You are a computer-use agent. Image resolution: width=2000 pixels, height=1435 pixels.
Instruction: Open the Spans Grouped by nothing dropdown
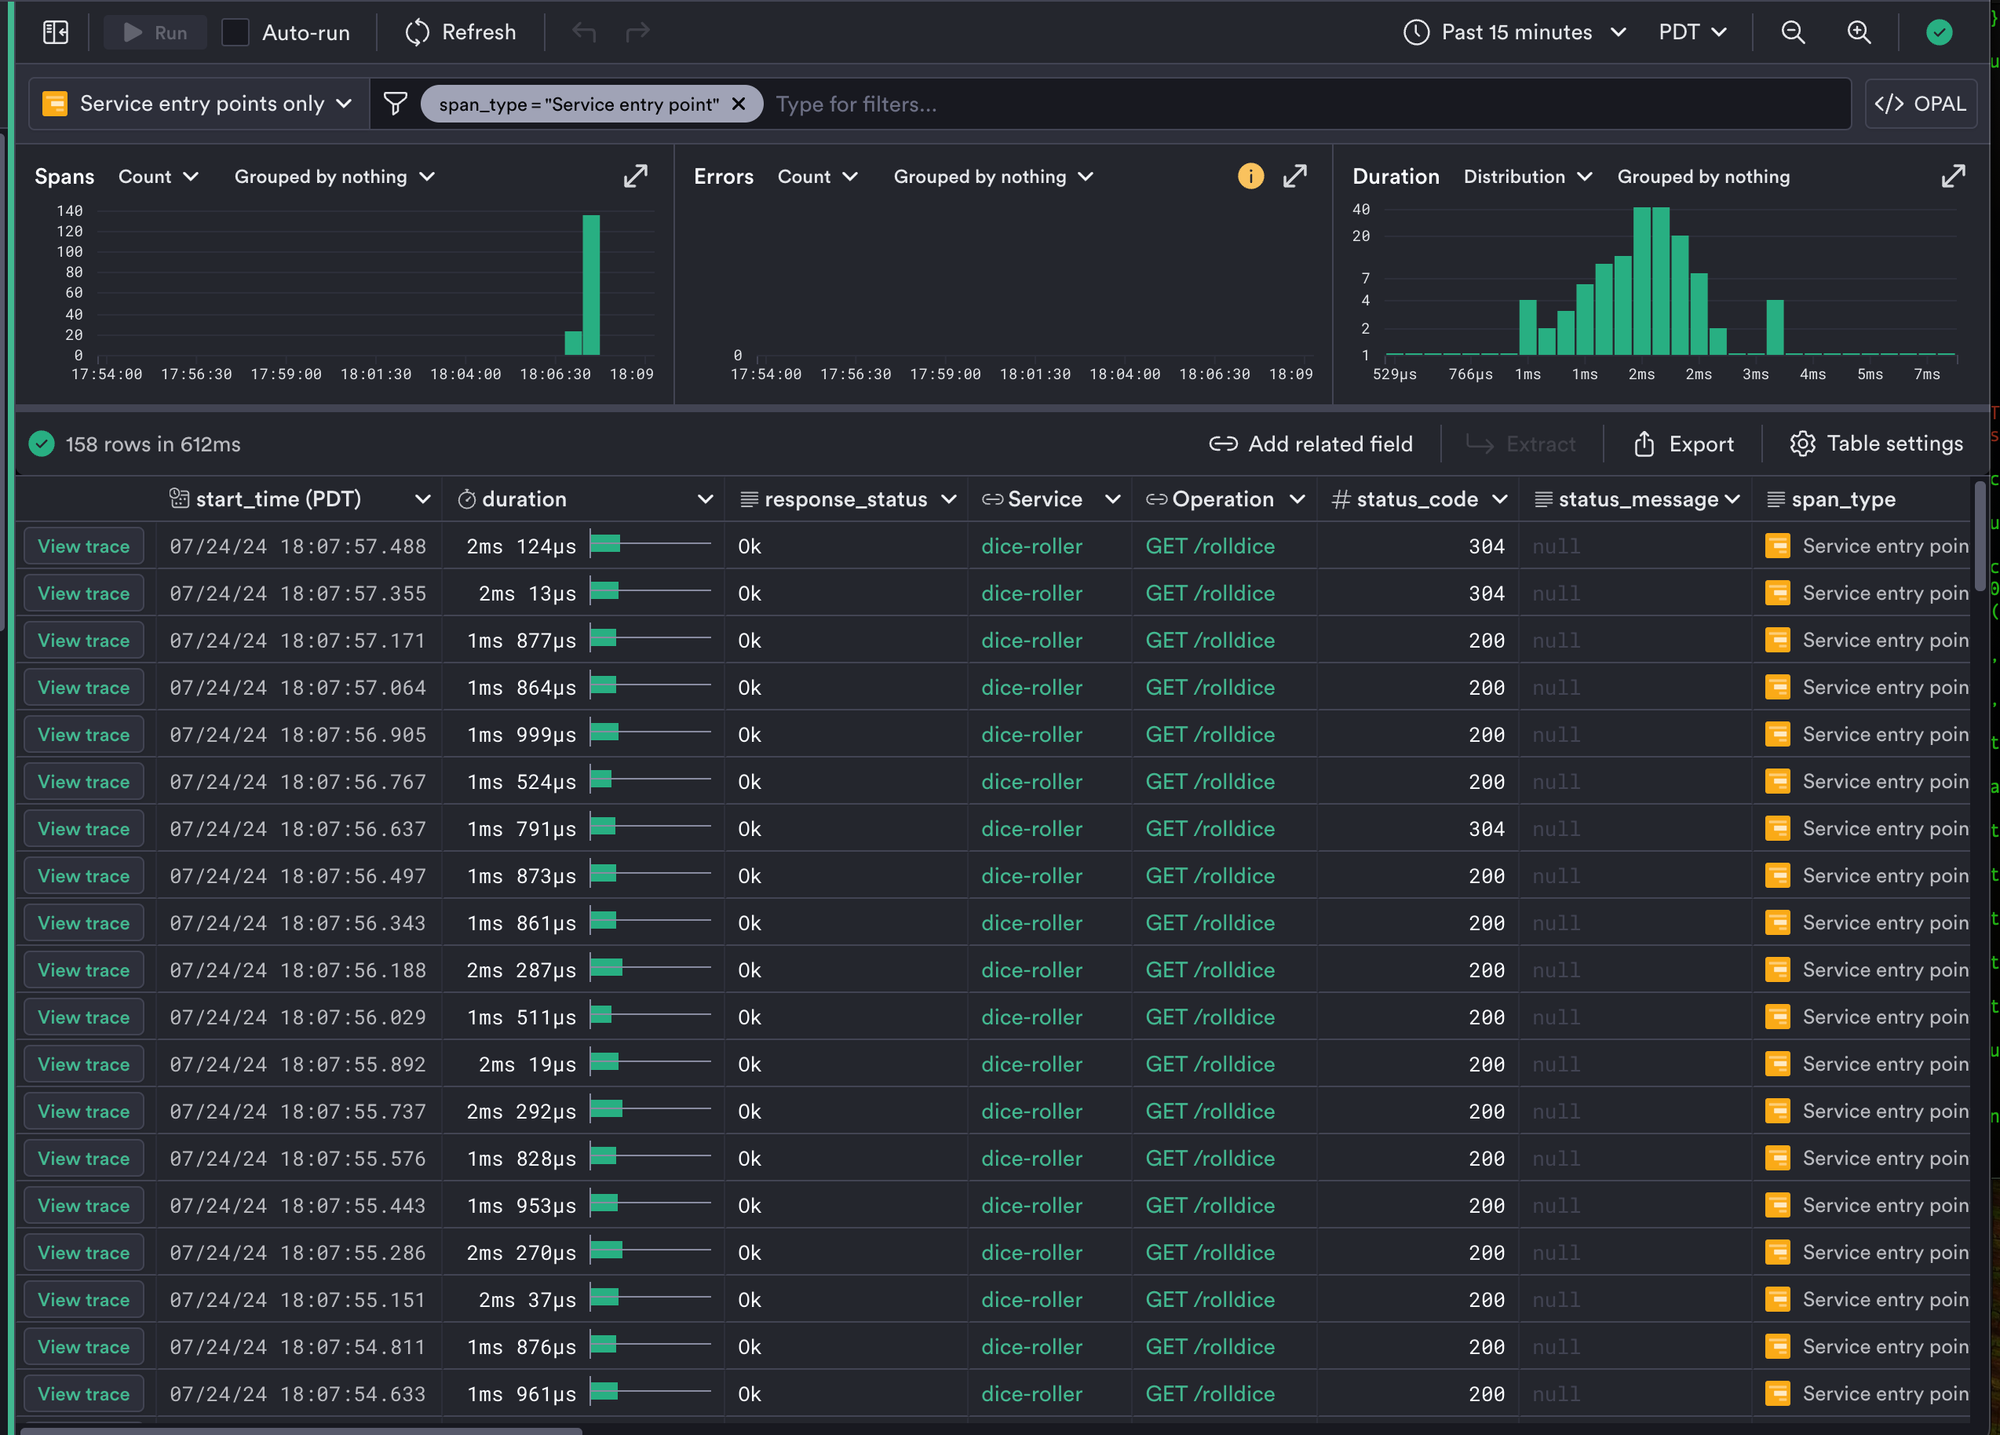[x=334, y=176]
